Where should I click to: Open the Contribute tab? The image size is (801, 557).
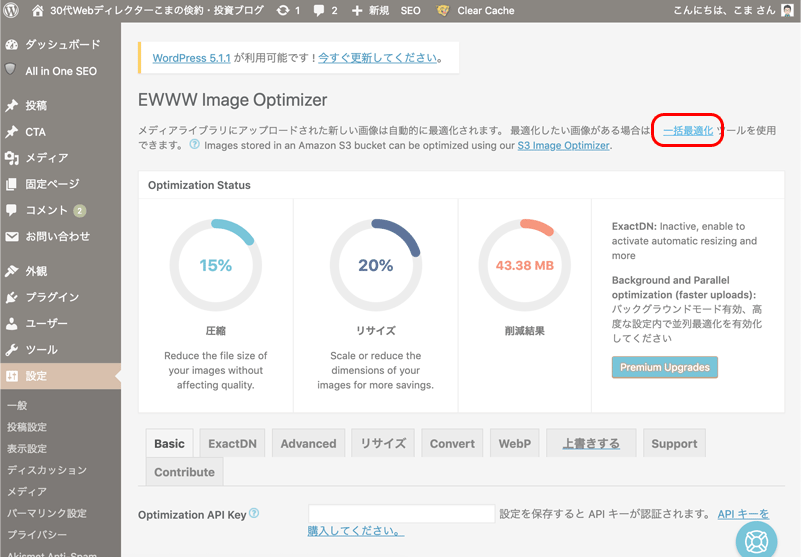[184, 472]
